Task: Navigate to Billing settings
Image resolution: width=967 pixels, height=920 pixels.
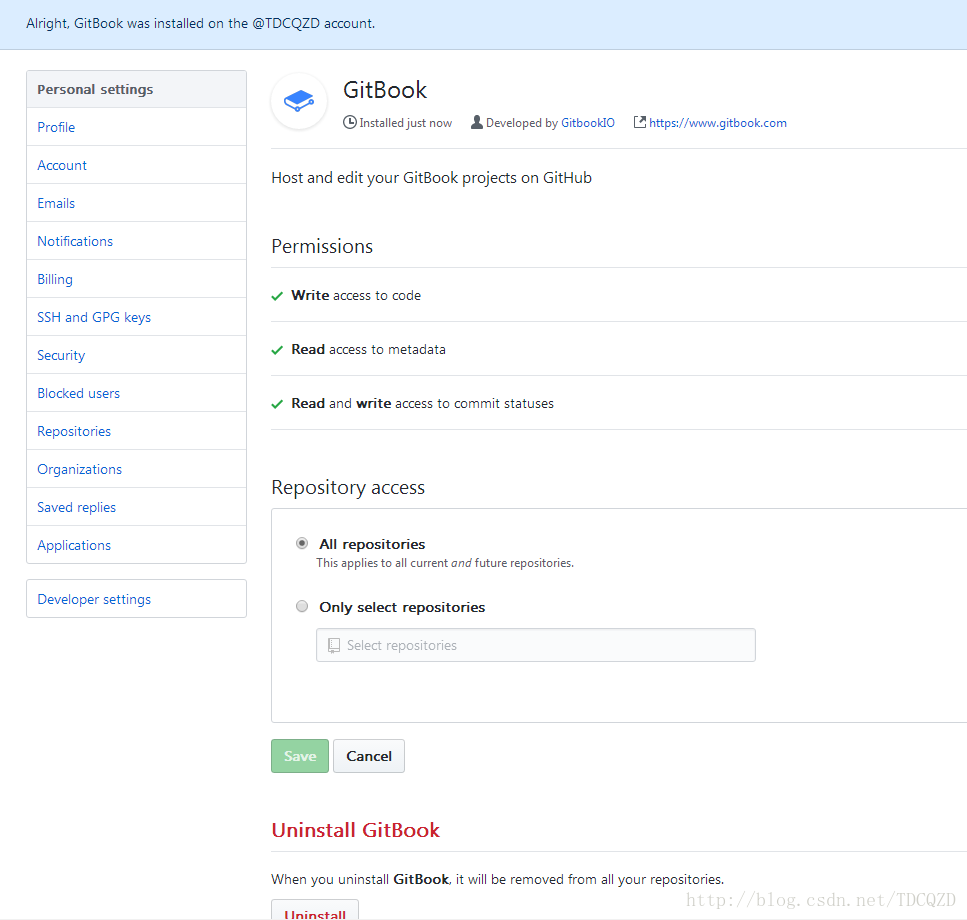Action: coord(136,279)
